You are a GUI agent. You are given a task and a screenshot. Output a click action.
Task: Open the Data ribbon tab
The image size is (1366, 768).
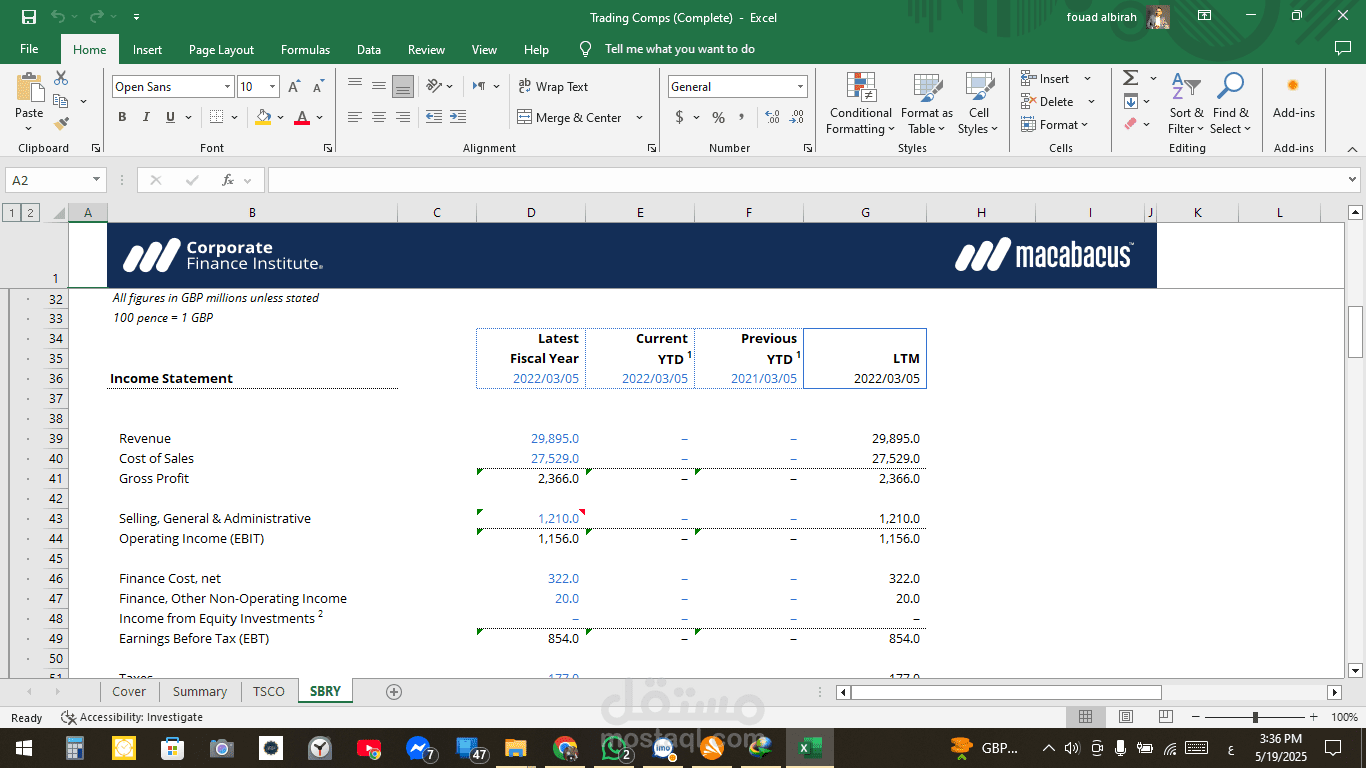369,49
